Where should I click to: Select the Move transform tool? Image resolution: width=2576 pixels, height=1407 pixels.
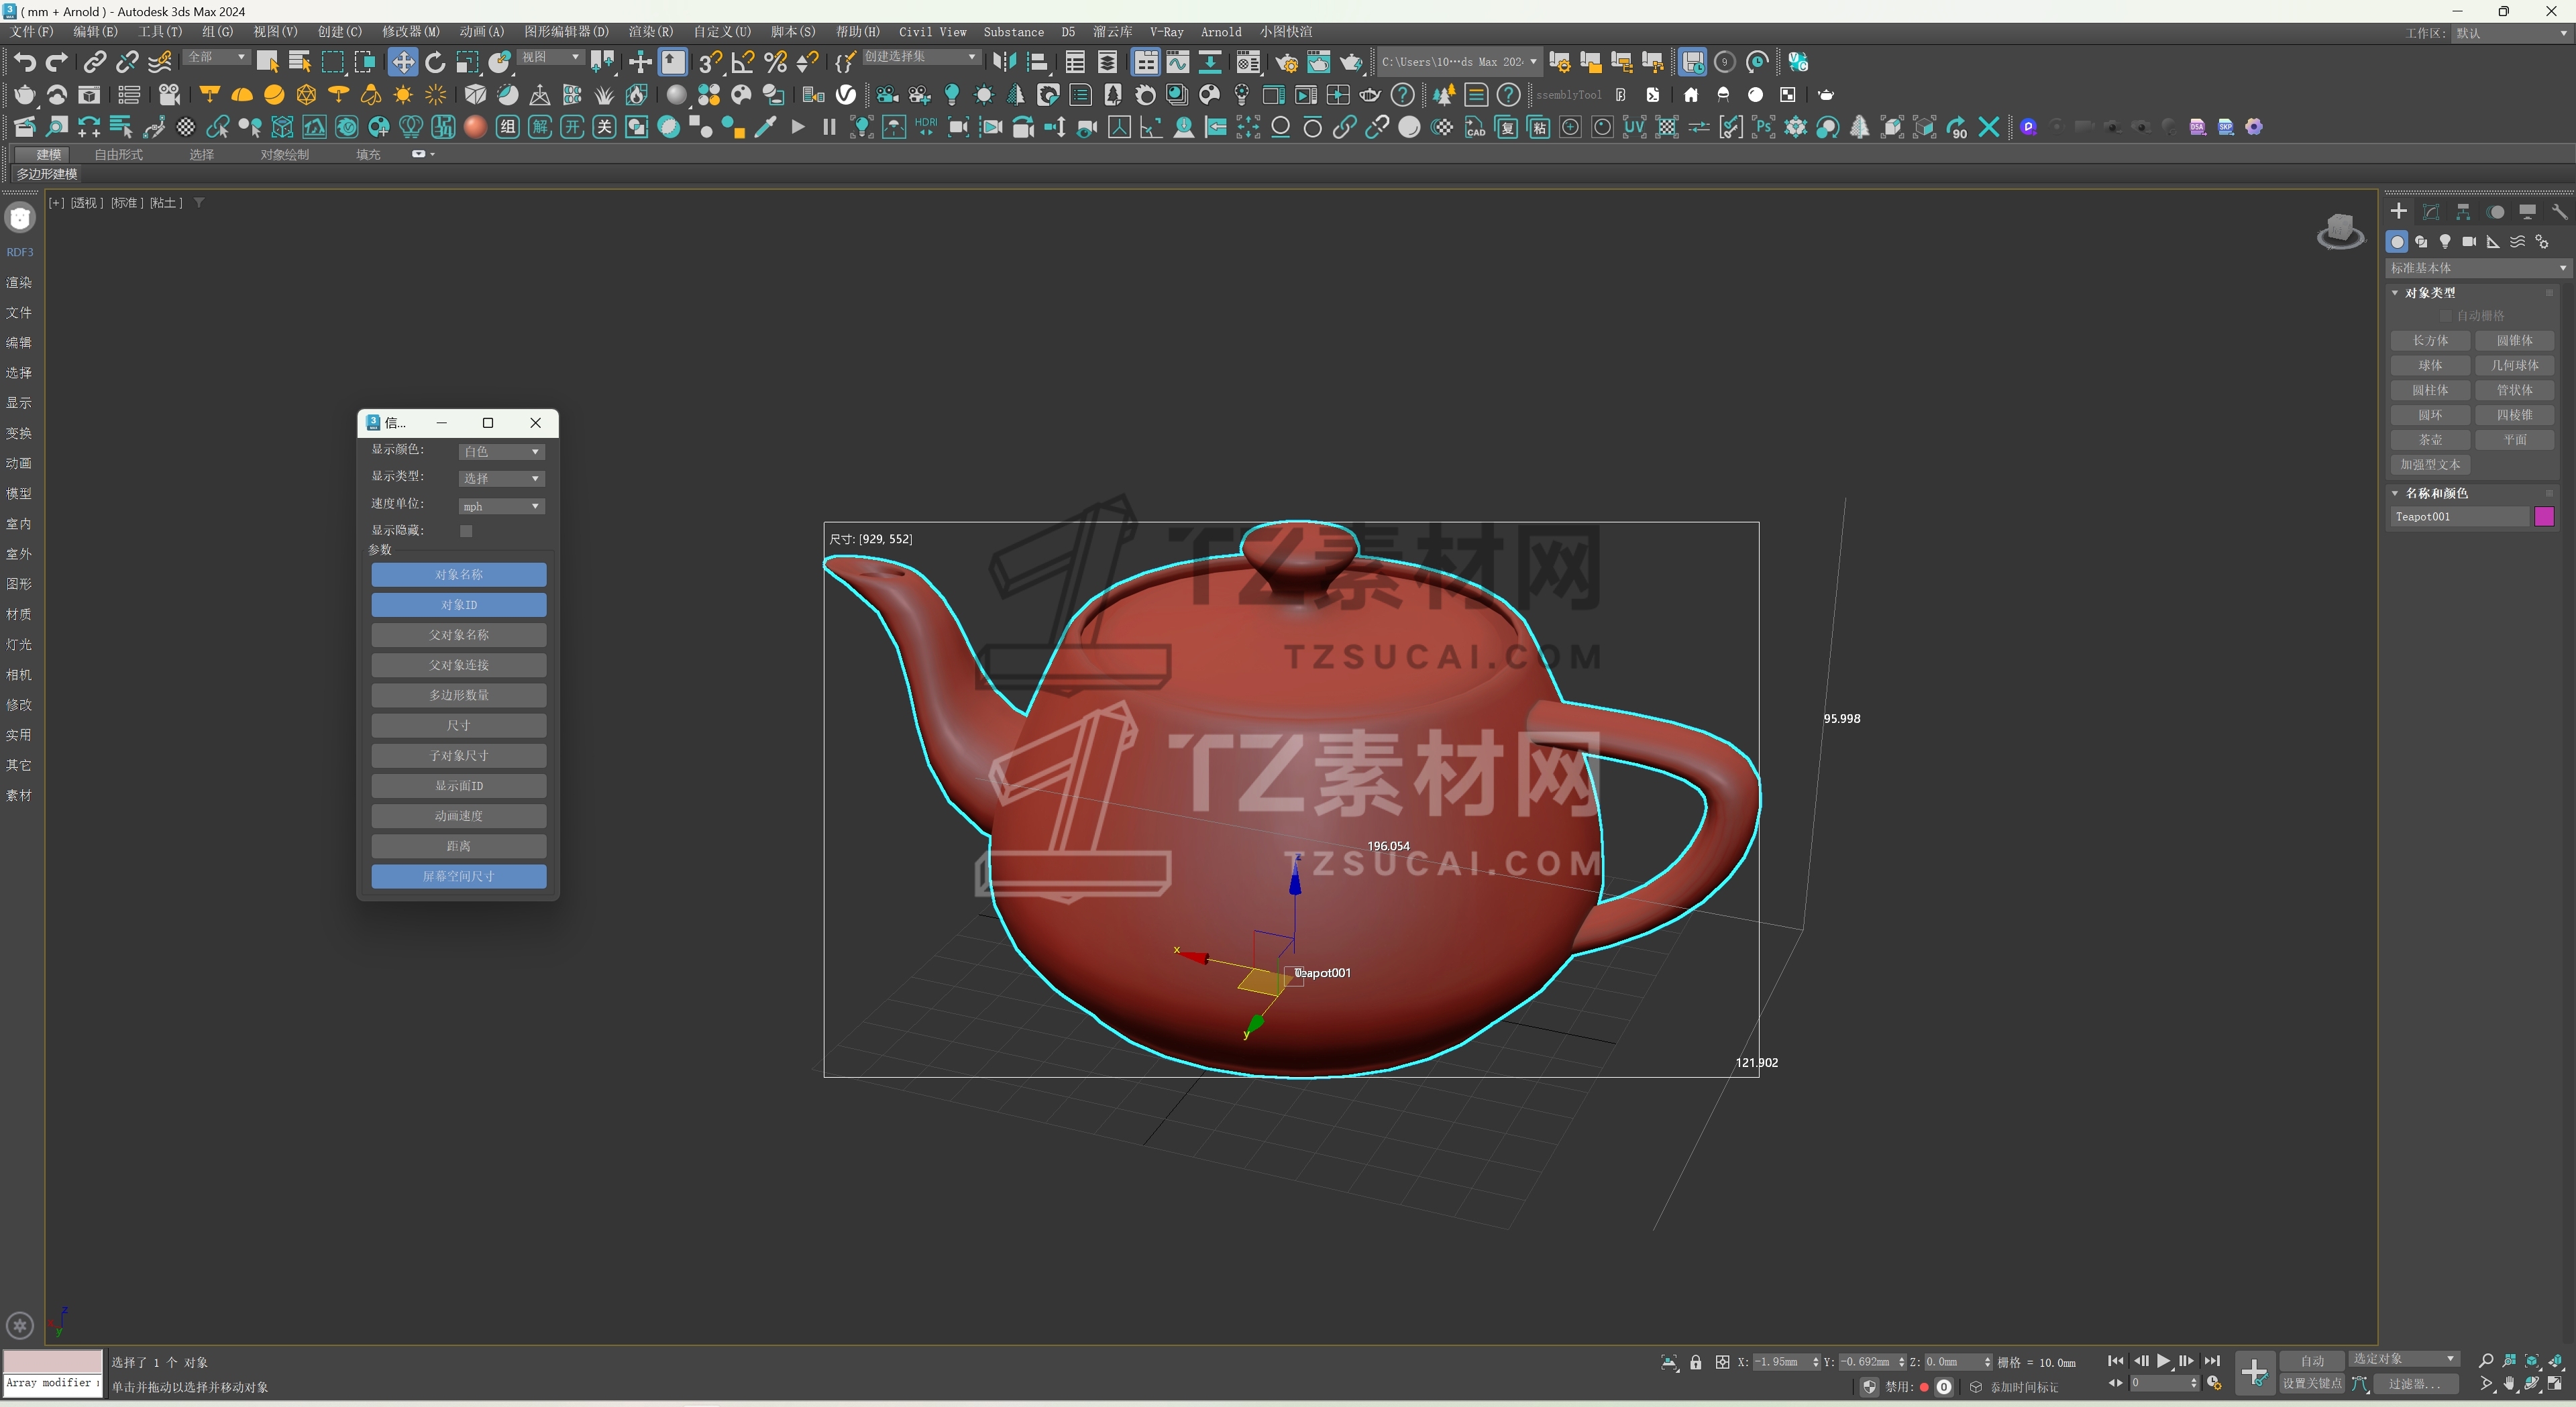[x=402, y=62]
